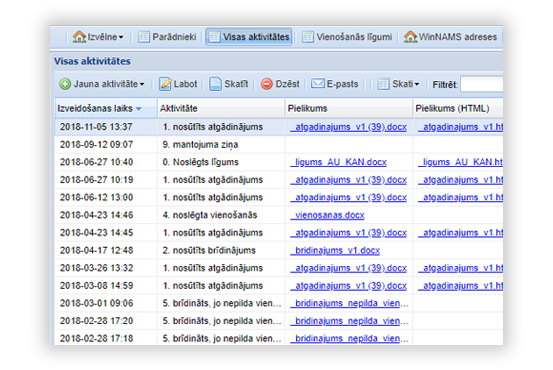The height and width of the screenshot is (370, 553).
Task: Open the Izvēlne menu
Action: [98, 37]
